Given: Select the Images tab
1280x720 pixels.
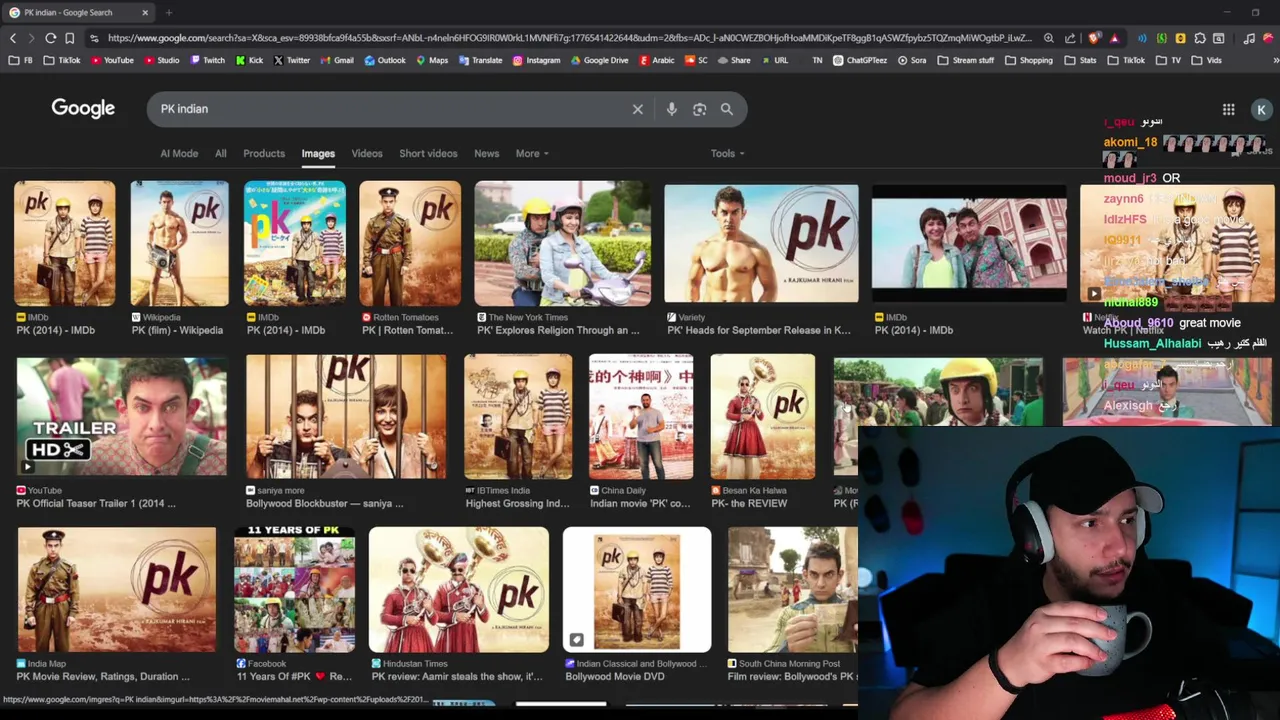Looking at the screenshot, I should pyautogui.click(x=318, y=153).
